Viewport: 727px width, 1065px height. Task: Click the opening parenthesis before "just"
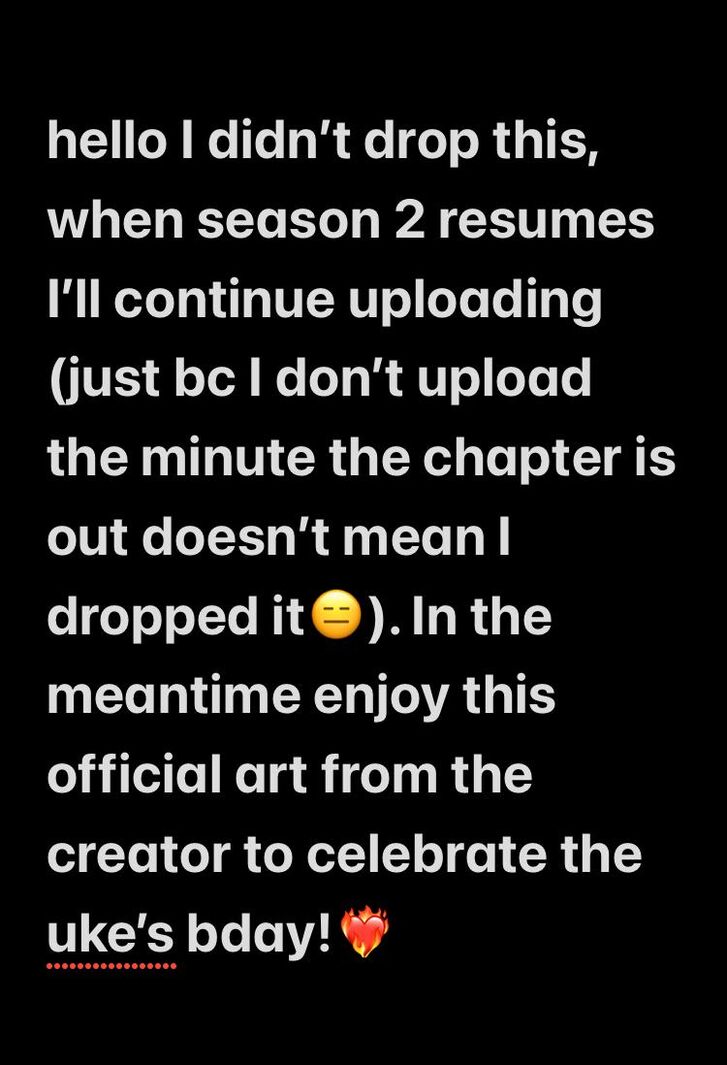point(56,379)
